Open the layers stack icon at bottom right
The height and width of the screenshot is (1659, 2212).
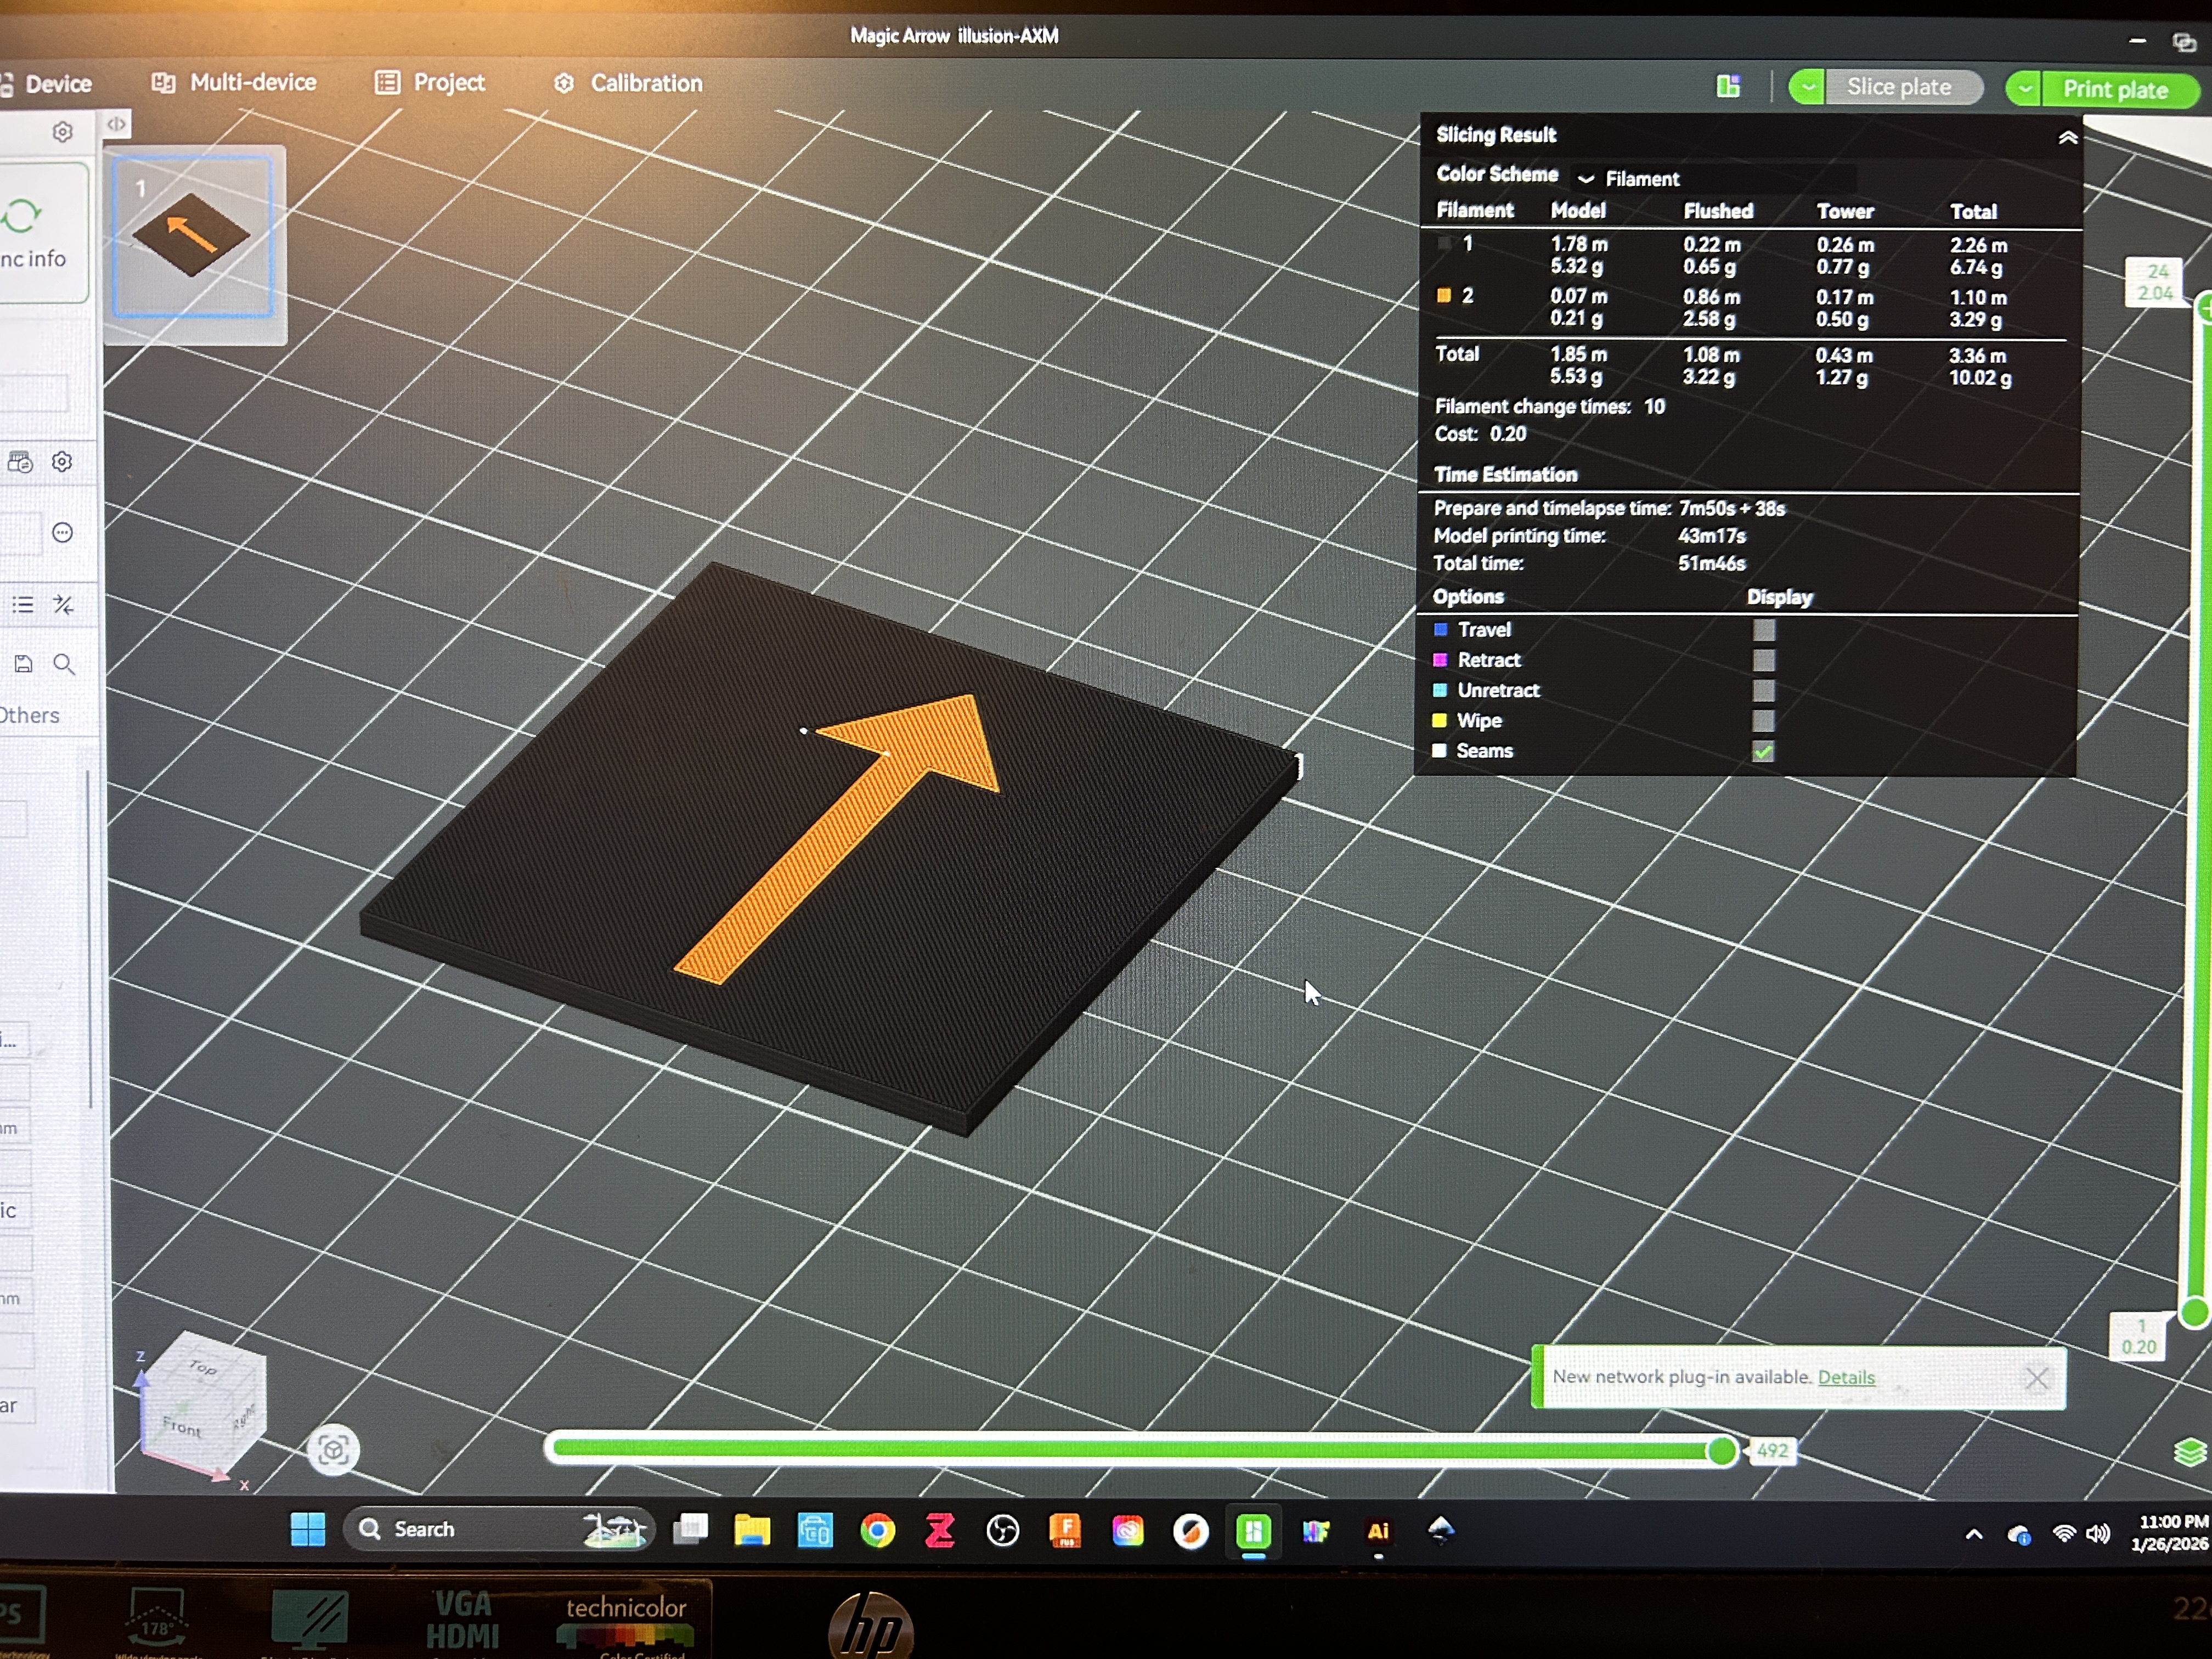(x=2190, y=1451)
